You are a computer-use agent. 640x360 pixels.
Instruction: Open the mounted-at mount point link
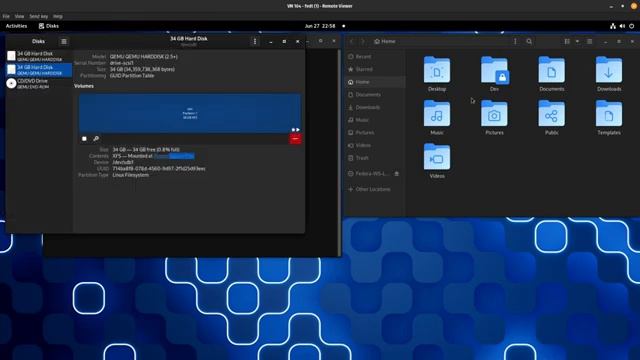click(174, 156)
